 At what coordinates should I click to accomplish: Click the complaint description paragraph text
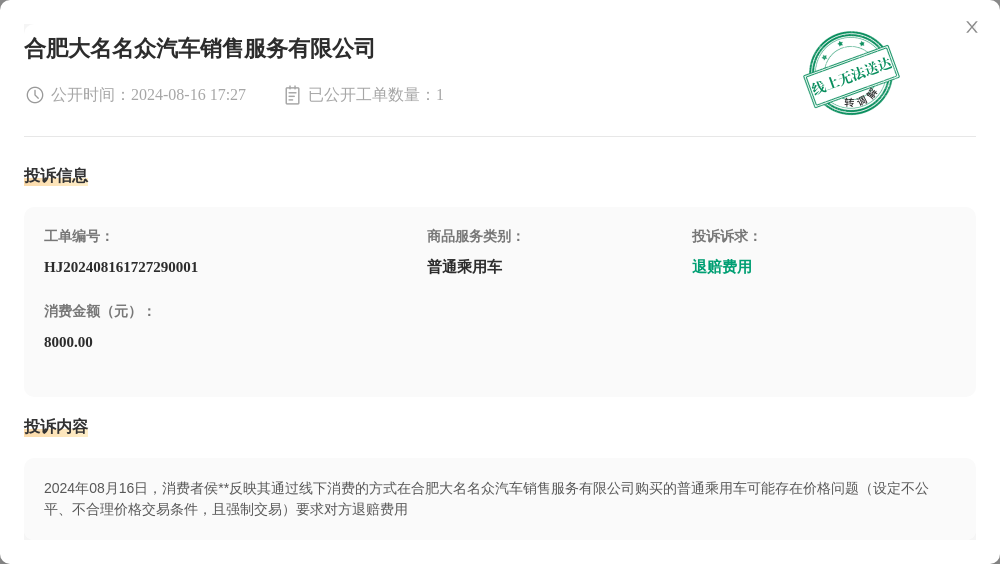click(x=486, y=499)
